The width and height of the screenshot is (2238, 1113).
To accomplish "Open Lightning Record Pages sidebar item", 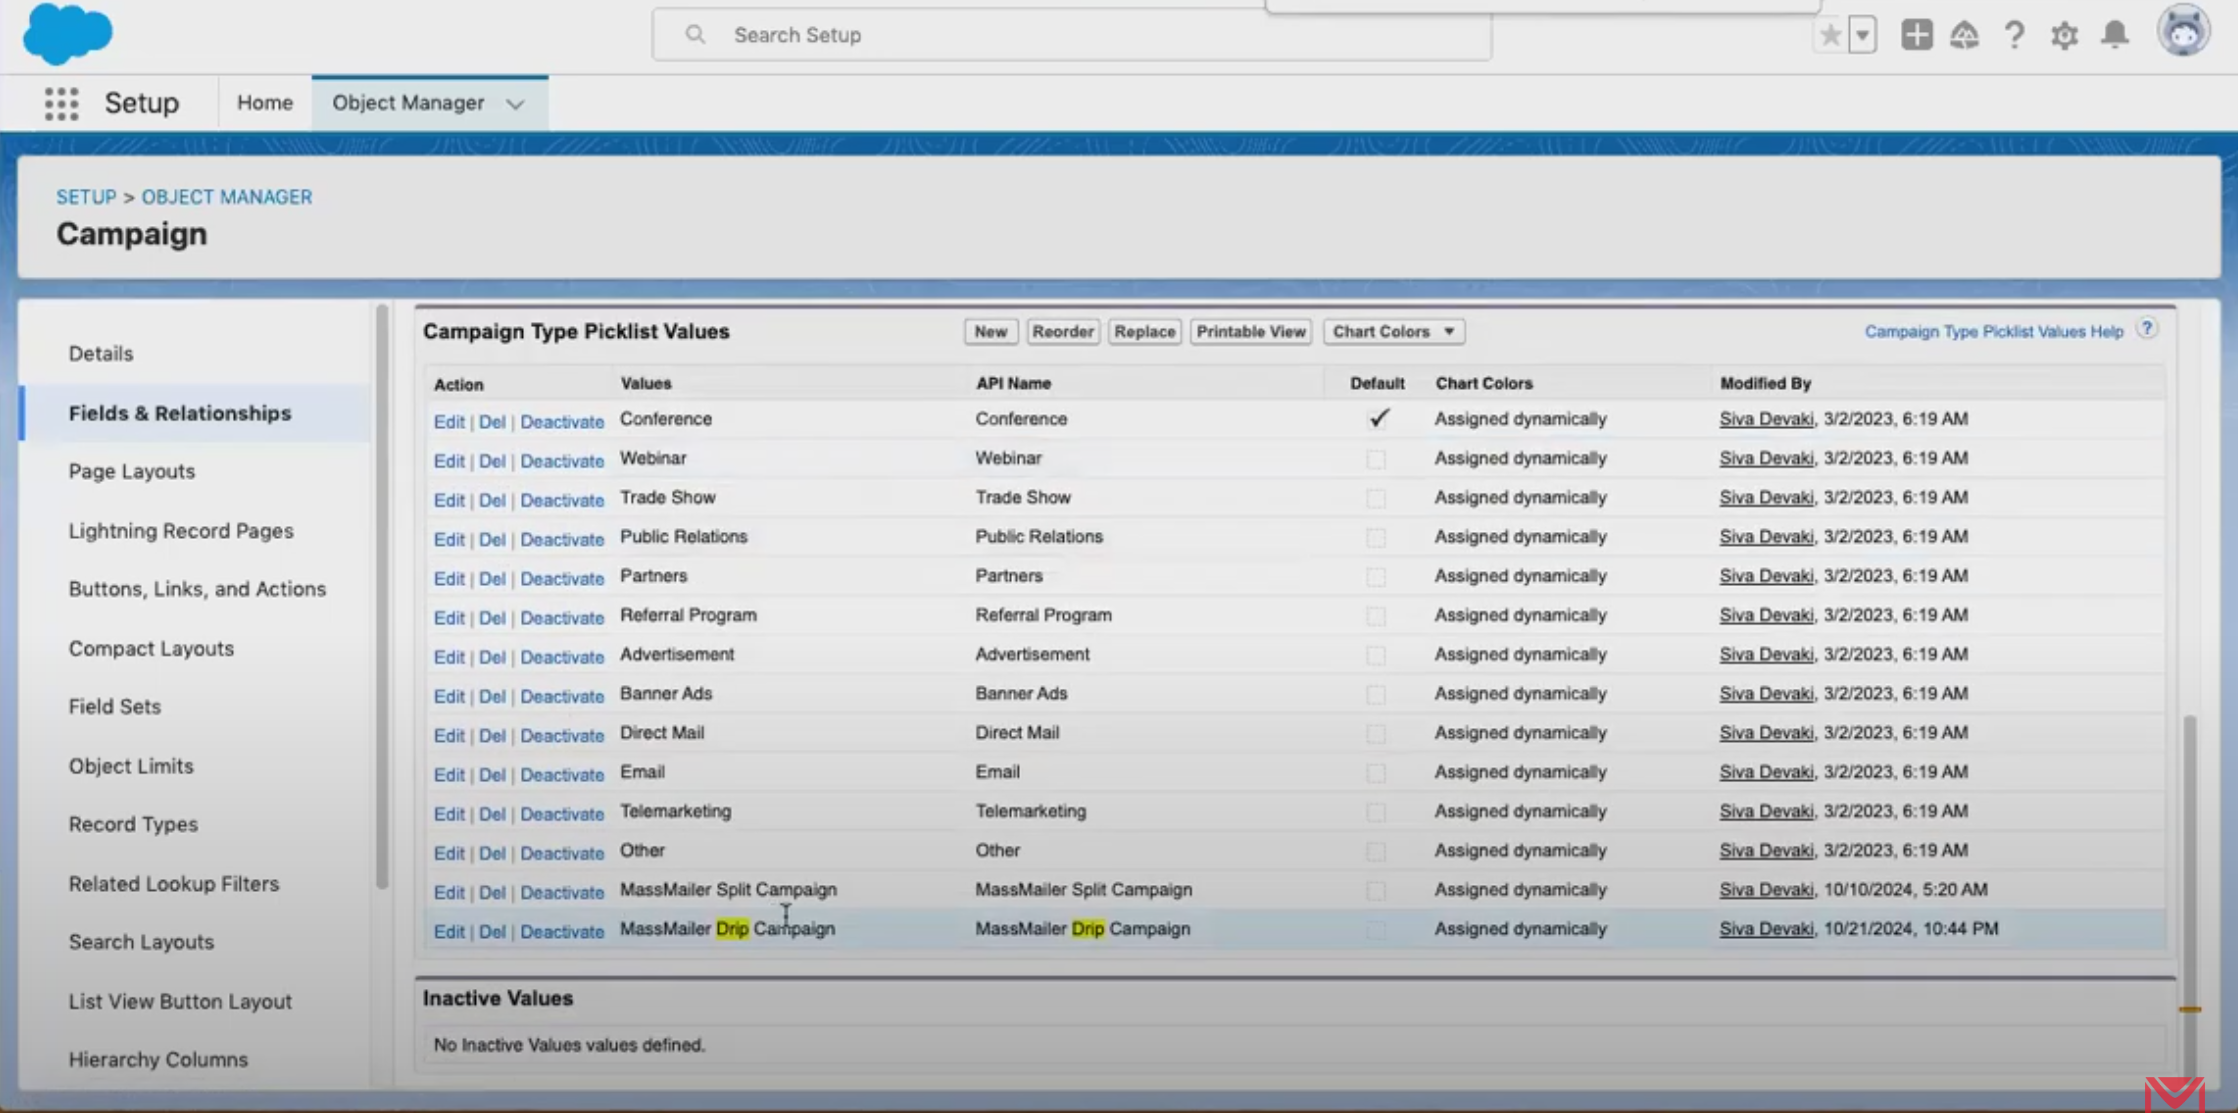I will (181, 531).
